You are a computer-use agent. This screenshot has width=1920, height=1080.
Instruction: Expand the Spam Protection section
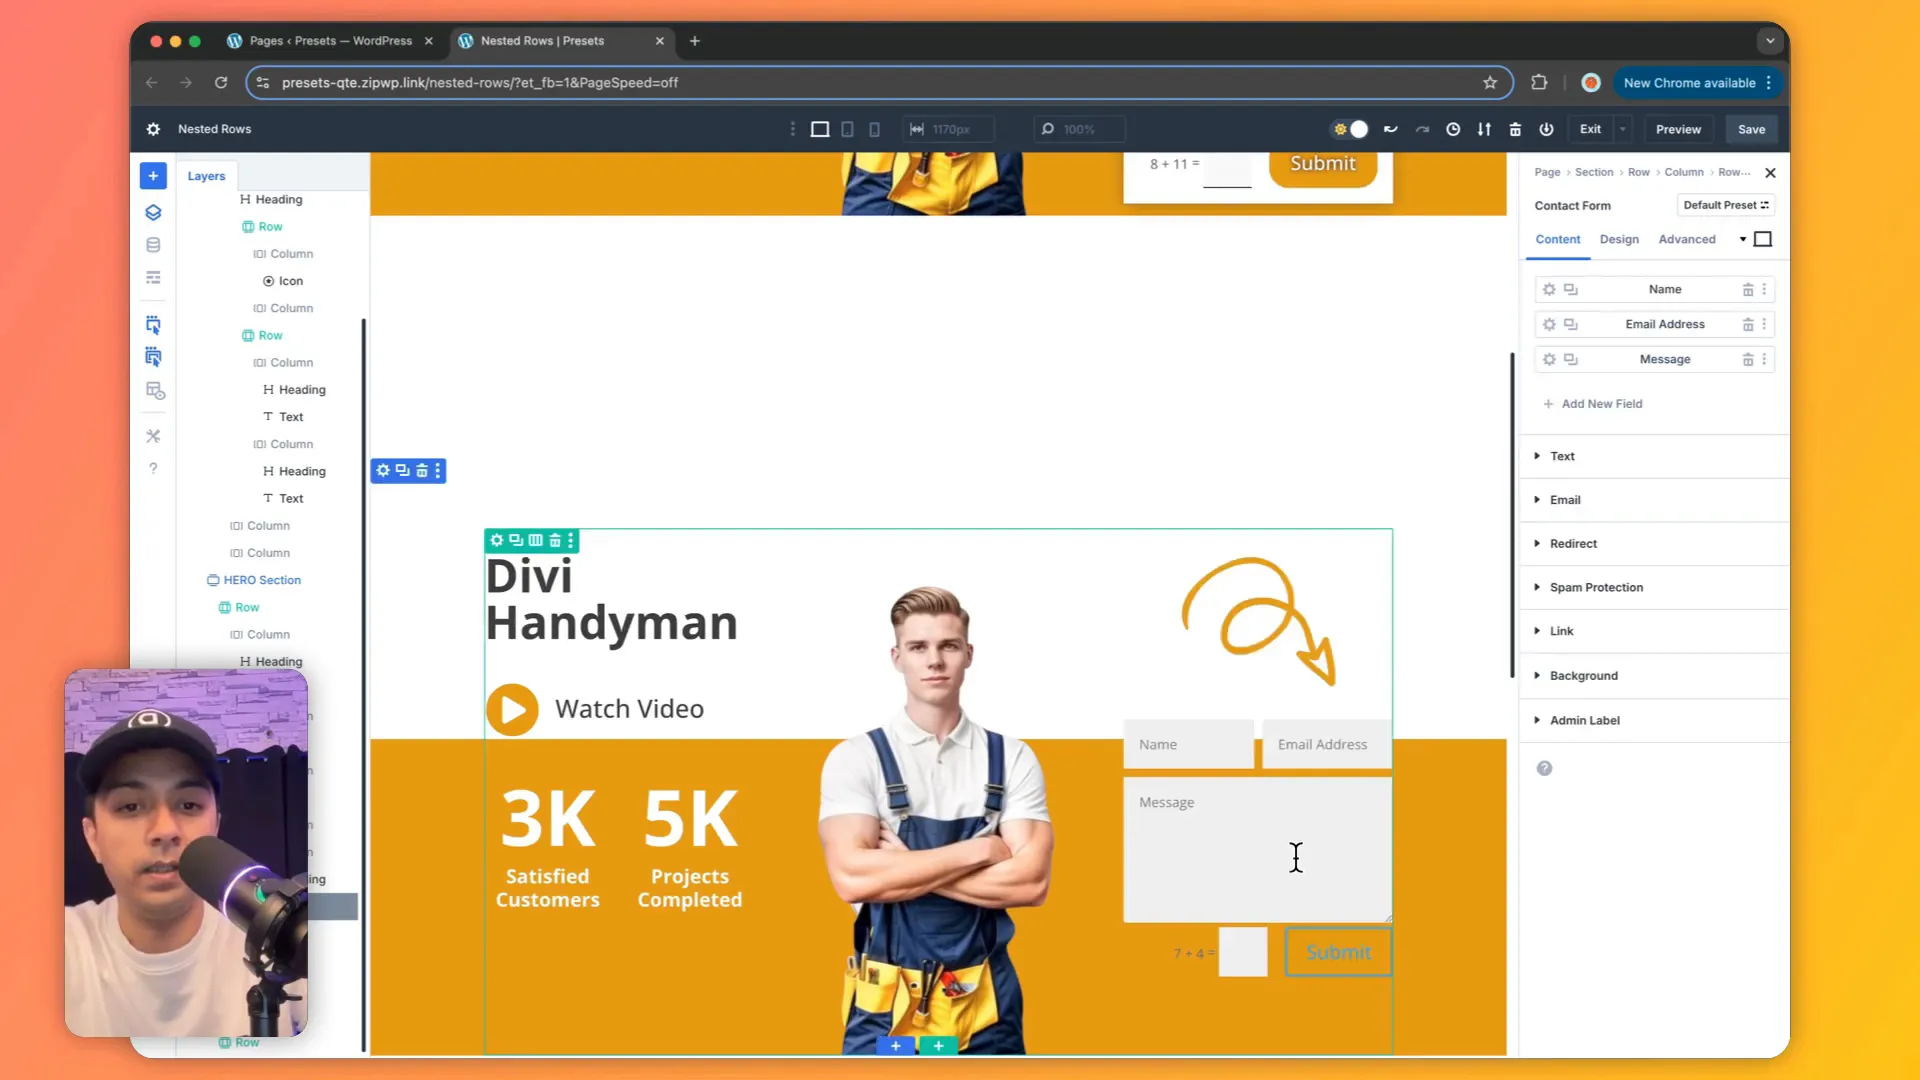click(1596, 587)
